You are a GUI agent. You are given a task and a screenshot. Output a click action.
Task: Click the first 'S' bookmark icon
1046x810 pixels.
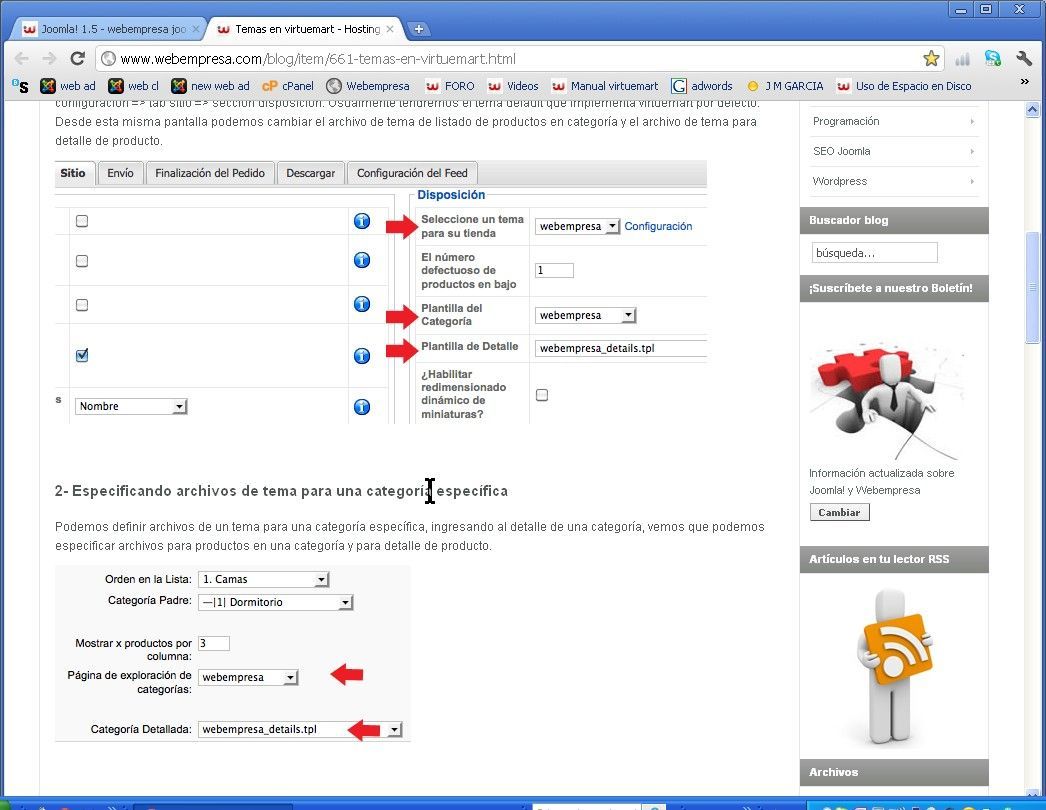click(x=21, y=86)
